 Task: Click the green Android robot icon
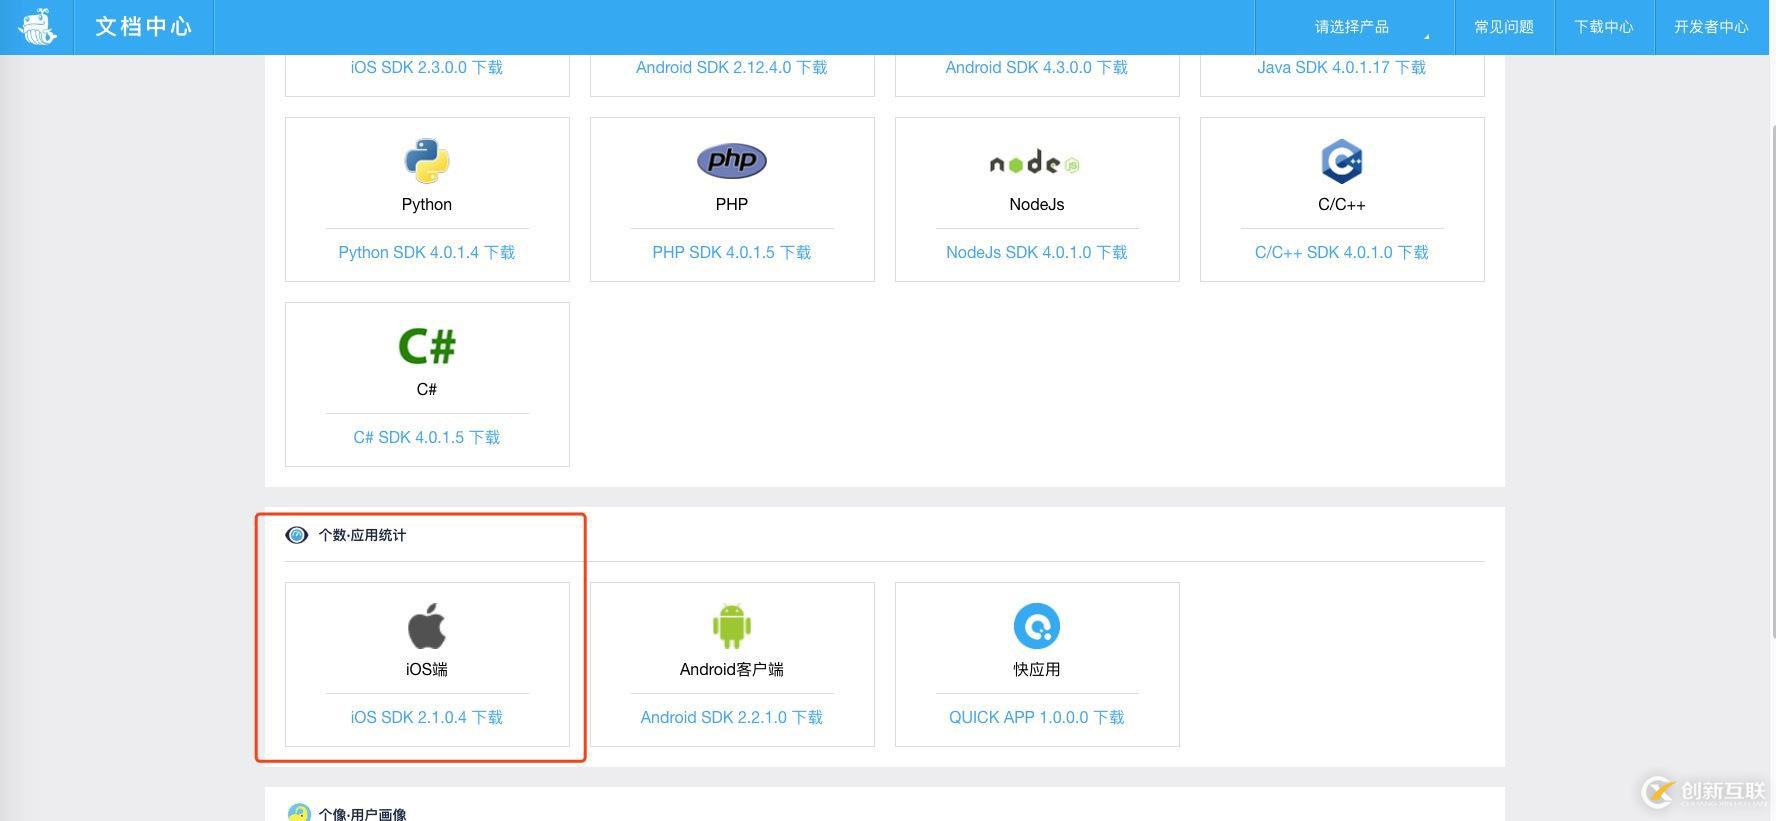tap(732, 626)
